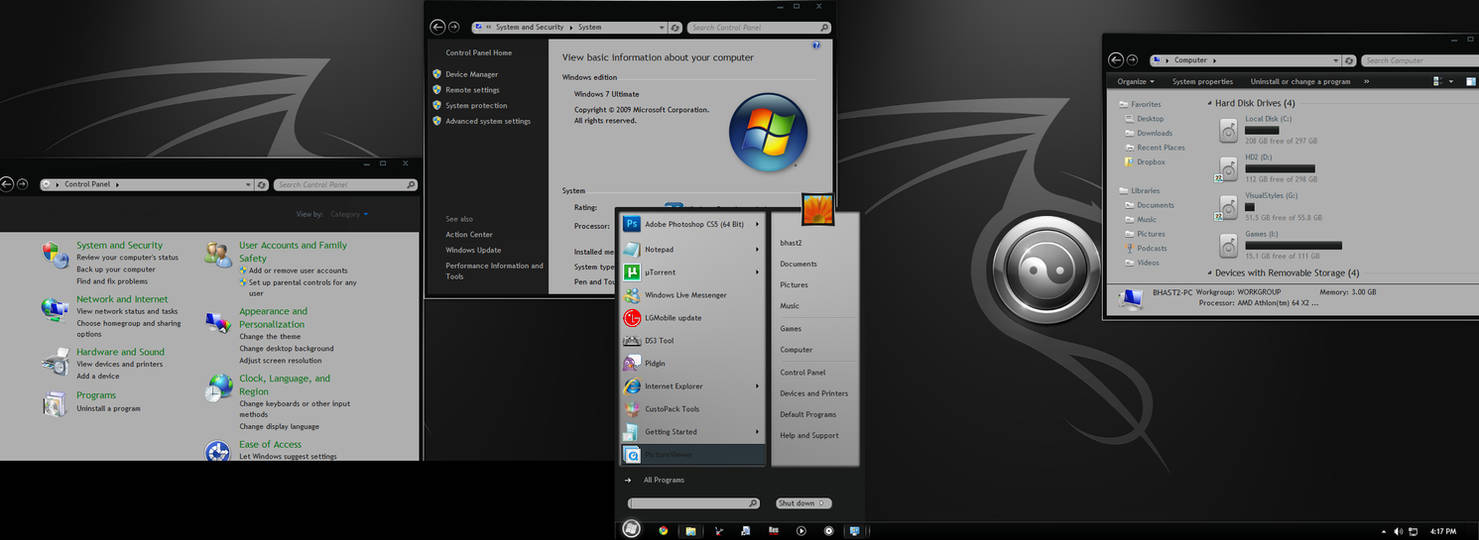1479x540 pixels.
Task: Launch LGMobile update from Start menu
Action: (694, 318)
